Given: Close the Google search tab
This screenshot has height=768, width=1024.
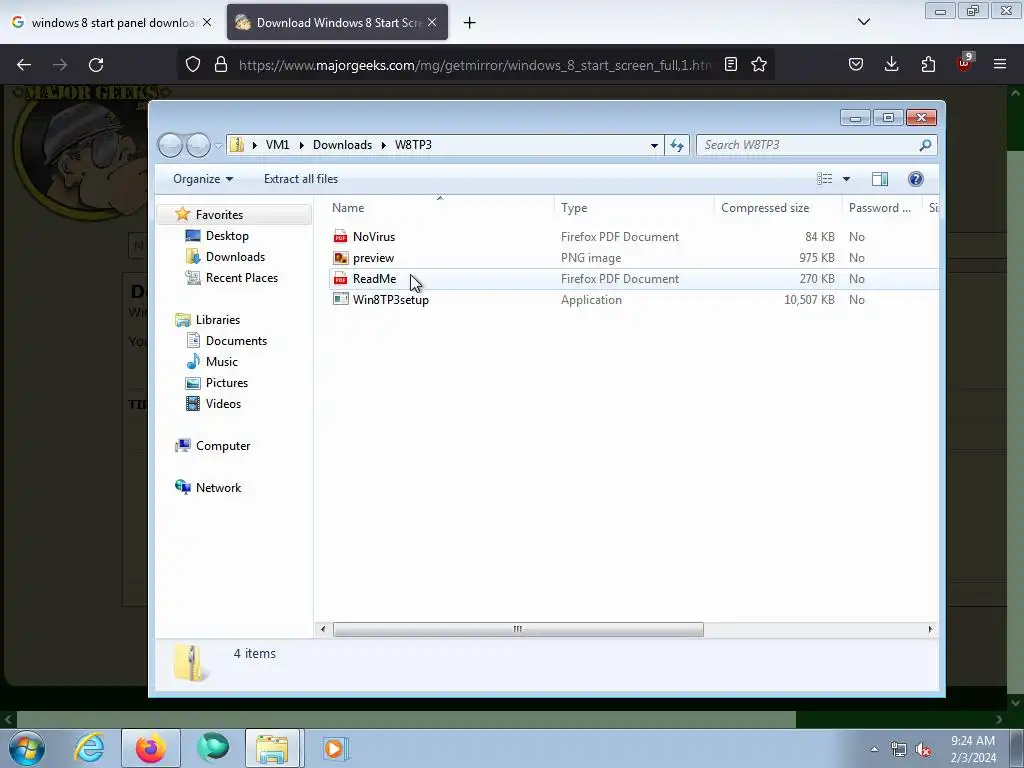Looking at the screenshot, I should [207, 22].
